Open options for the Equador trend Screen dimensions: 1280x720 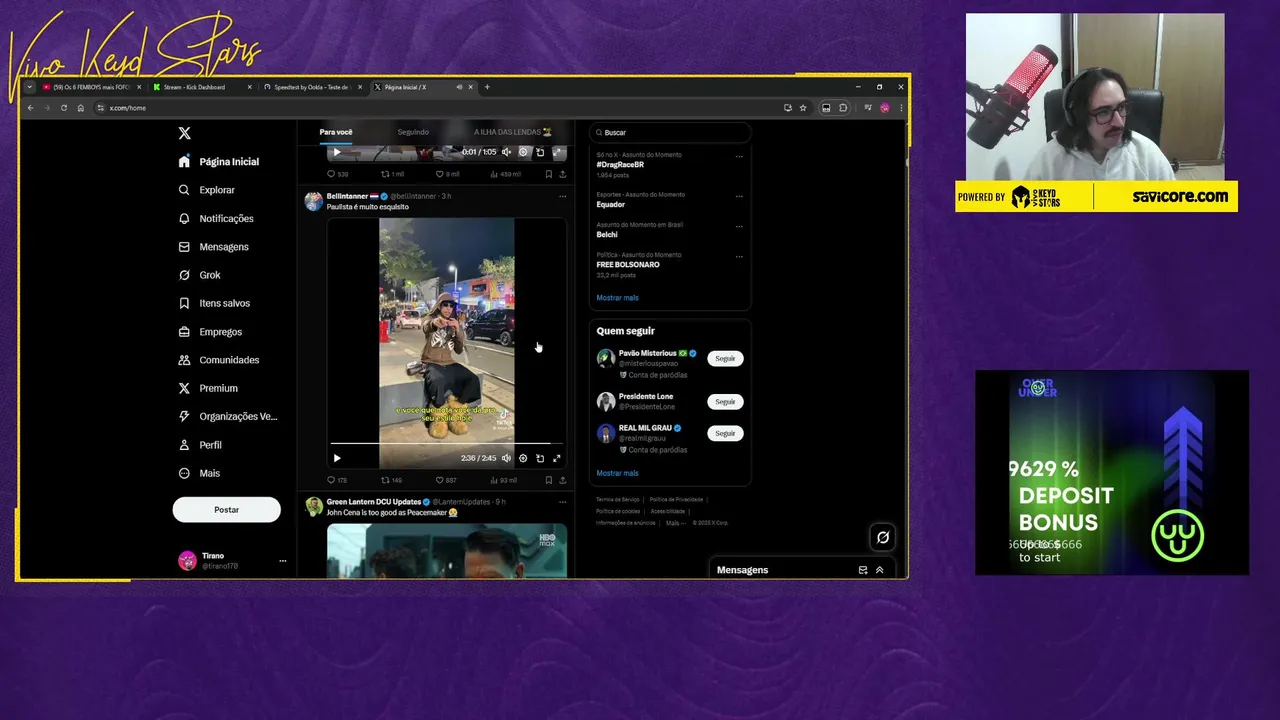pos(739,196)
